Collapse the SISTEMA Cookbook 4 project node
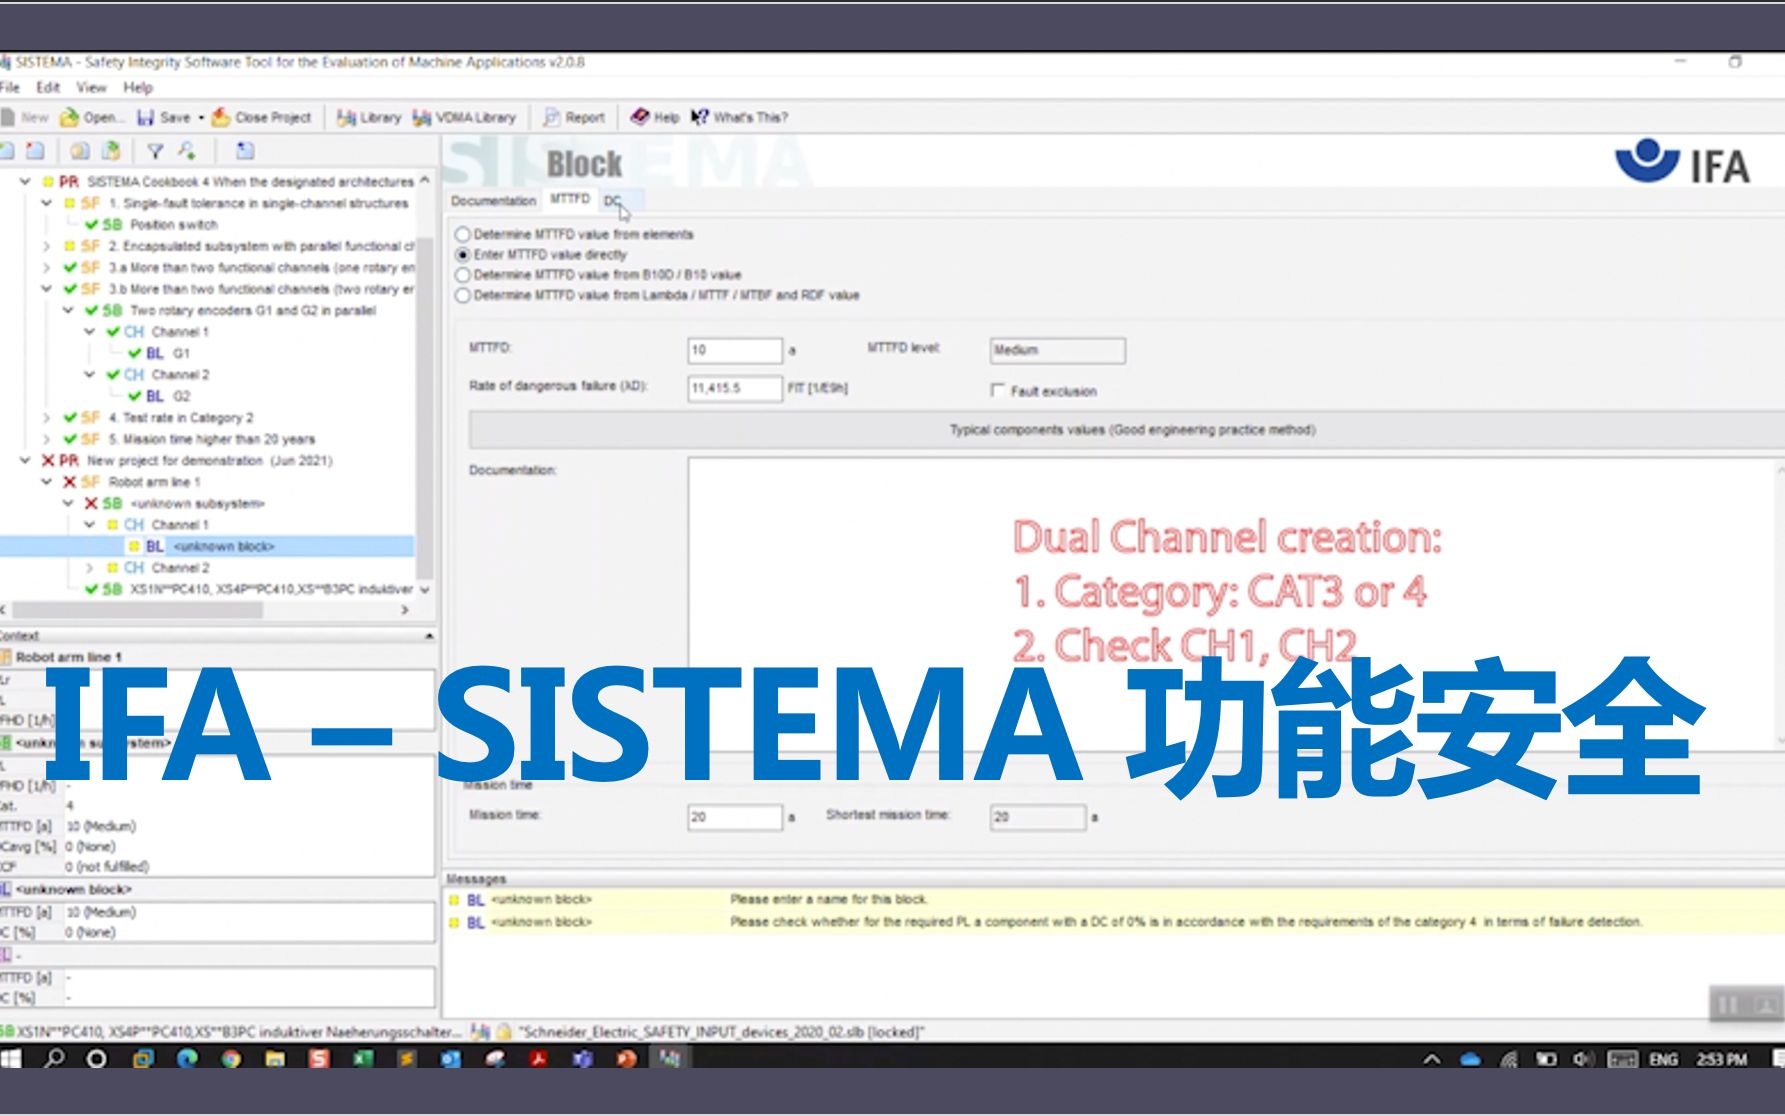This screenshot has width=1785, height=1116. (25, 182)
